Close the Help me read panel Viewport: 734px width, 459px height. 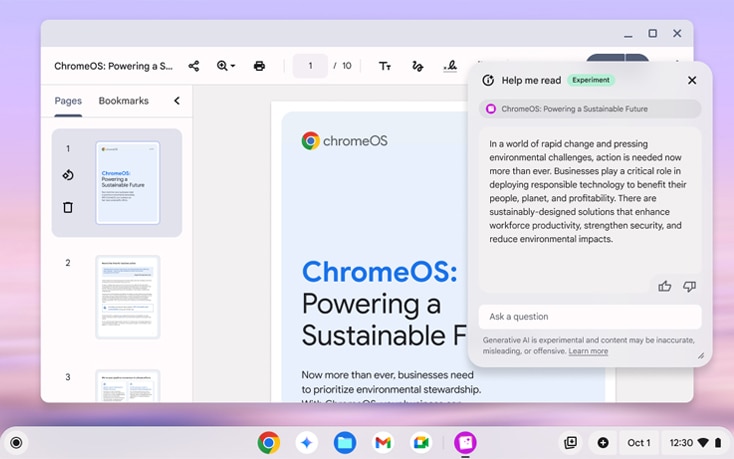pyautogui.click(x=692, y=80)
